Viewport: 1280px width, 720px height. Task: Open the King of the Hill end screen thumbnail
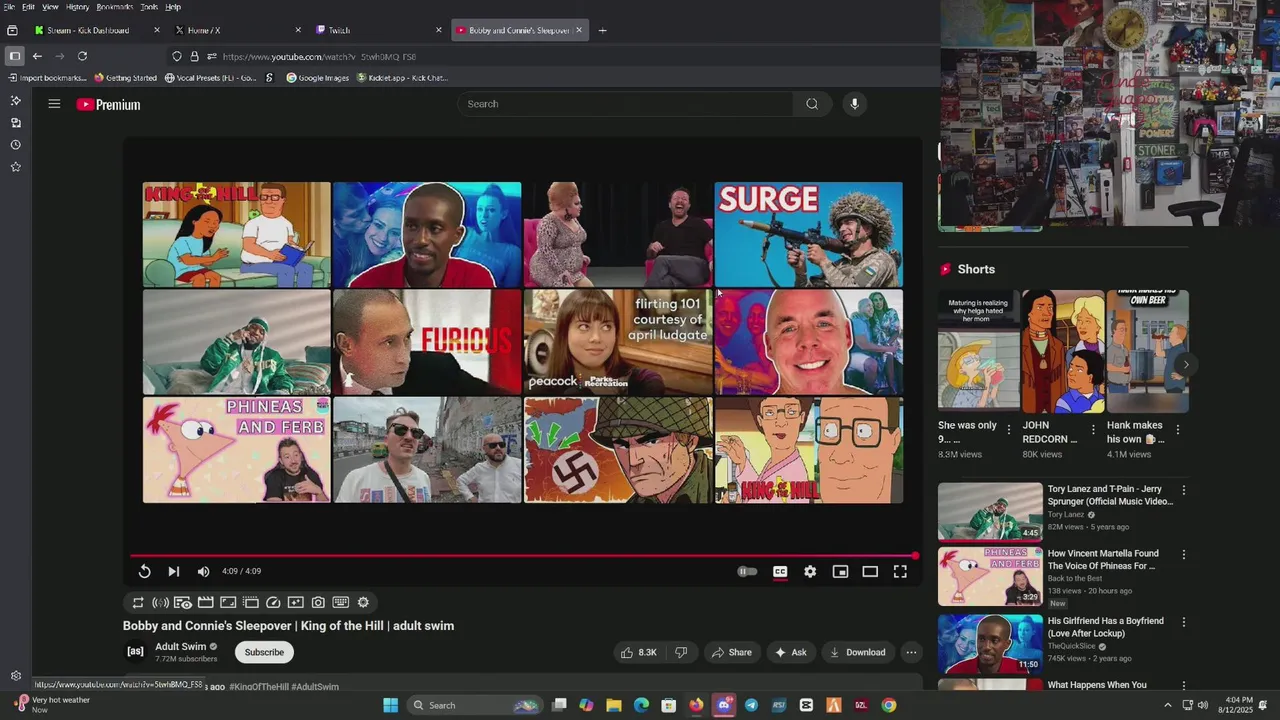pyautogui.click(x=236, y=234)
